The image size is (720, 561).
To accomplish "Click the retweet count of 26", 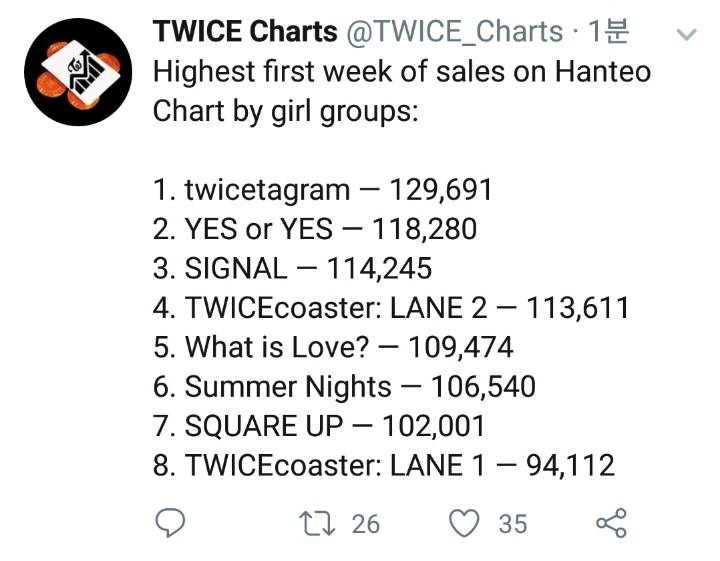I will point(366,523).
